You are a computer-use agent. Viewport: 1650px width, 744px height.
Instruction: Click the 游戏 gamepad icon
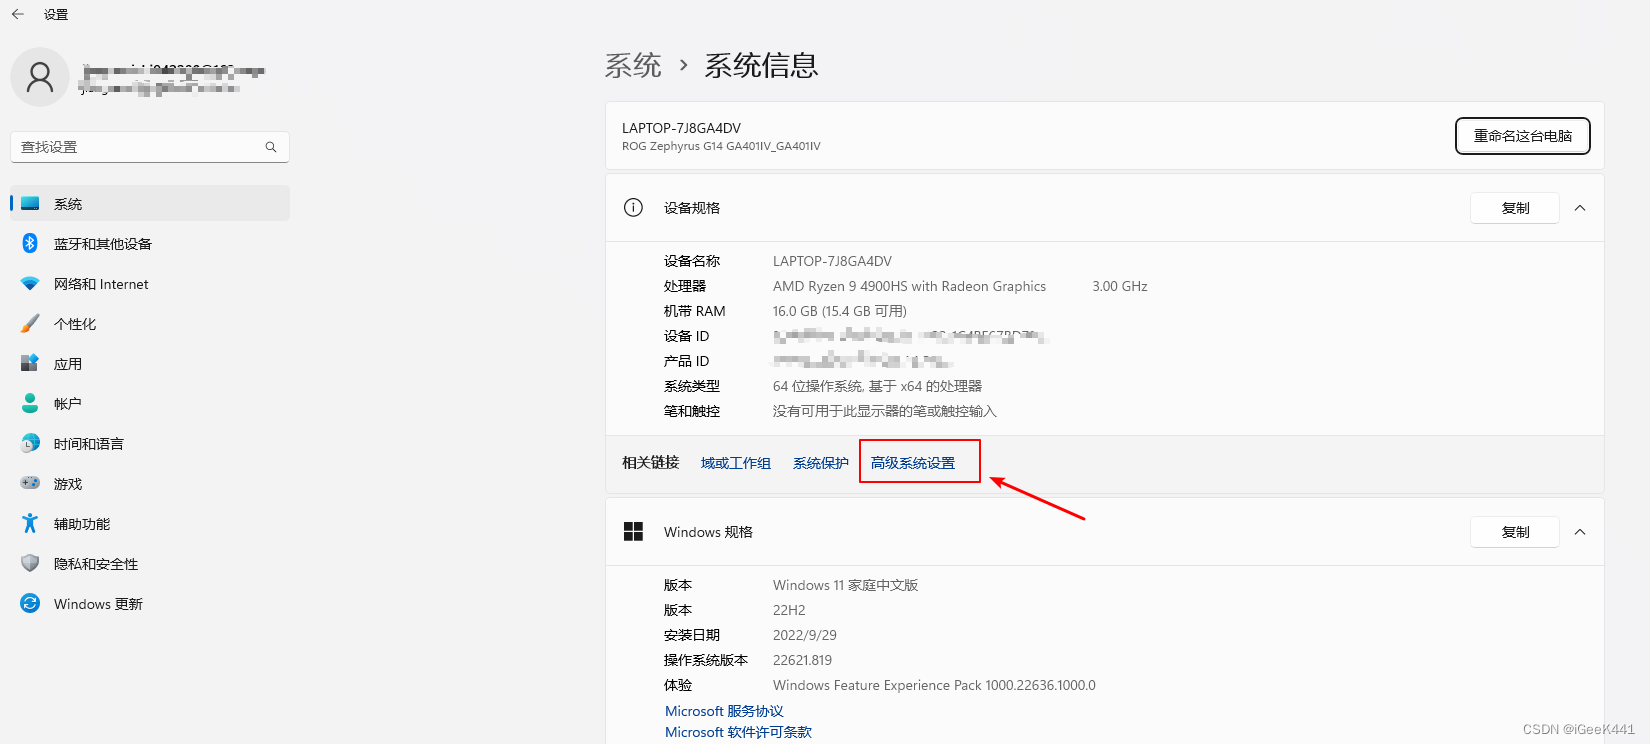coord(30,483)
